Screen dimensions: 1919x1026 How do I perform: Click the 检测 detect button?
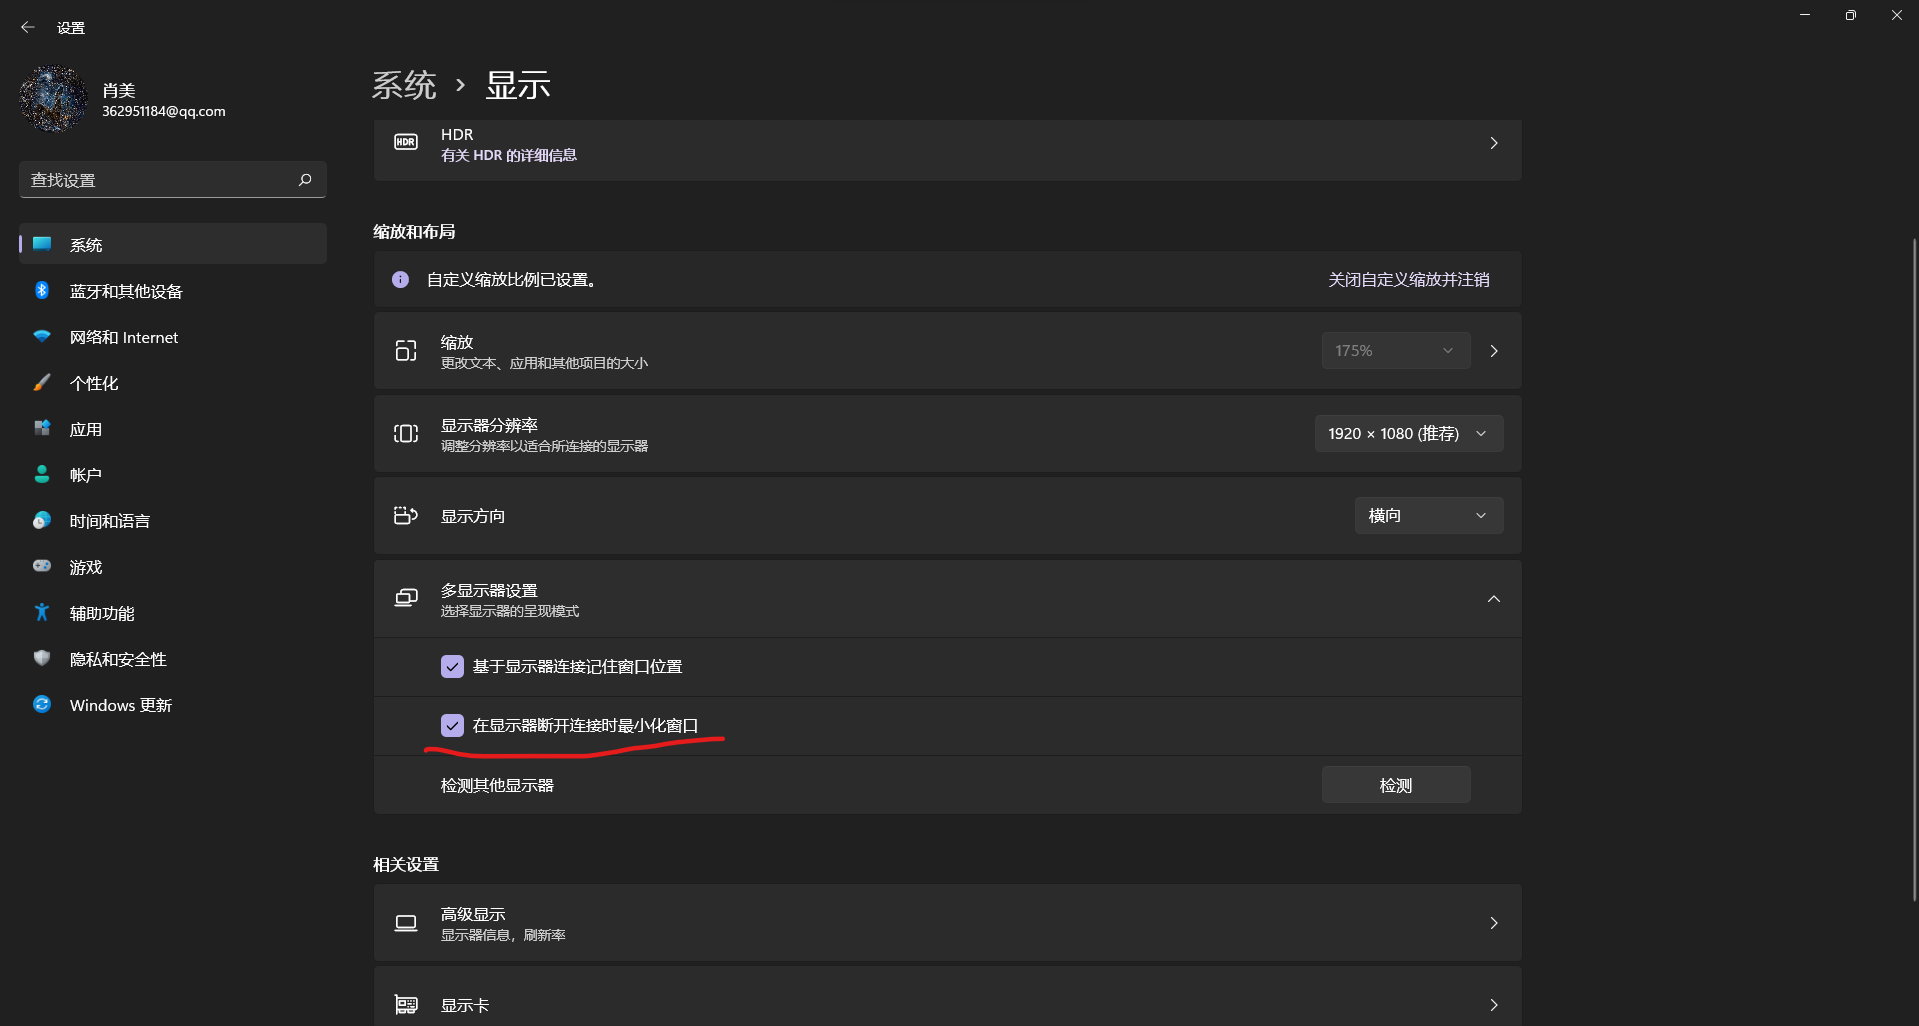[1396, 785]
